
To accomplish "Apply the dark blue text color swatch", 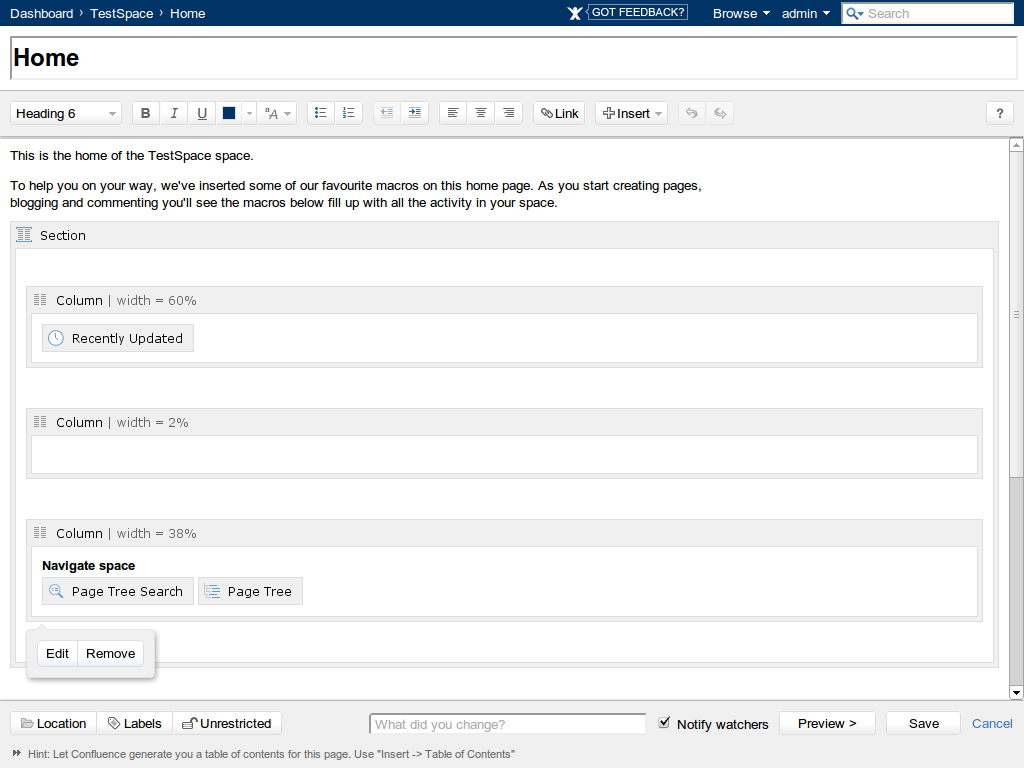I will coord(229,113).
